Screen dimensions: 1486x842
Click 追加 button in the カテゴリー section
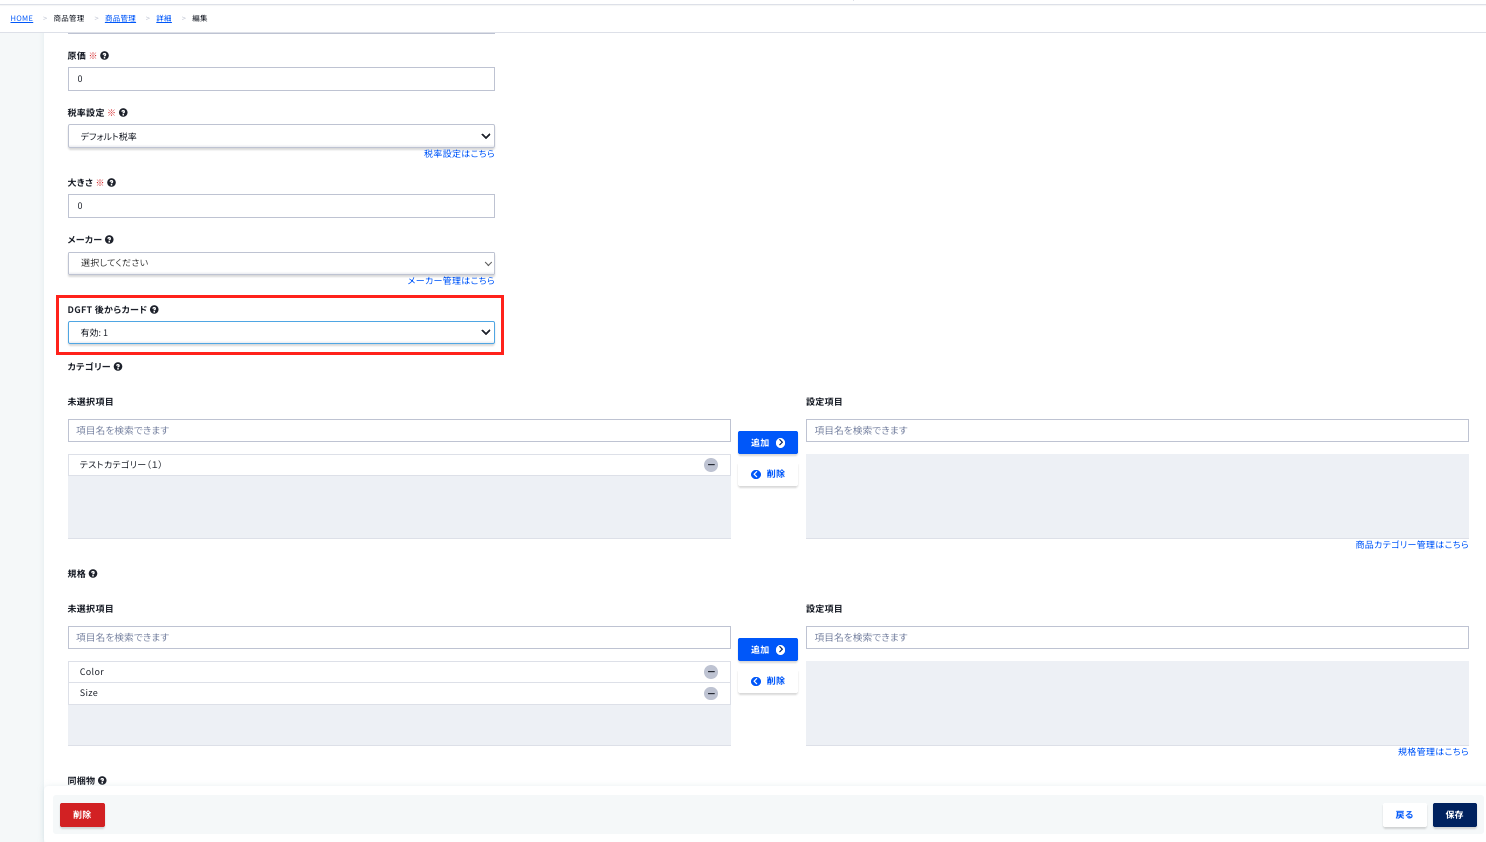pyautogui.click(x=768, y=443)
